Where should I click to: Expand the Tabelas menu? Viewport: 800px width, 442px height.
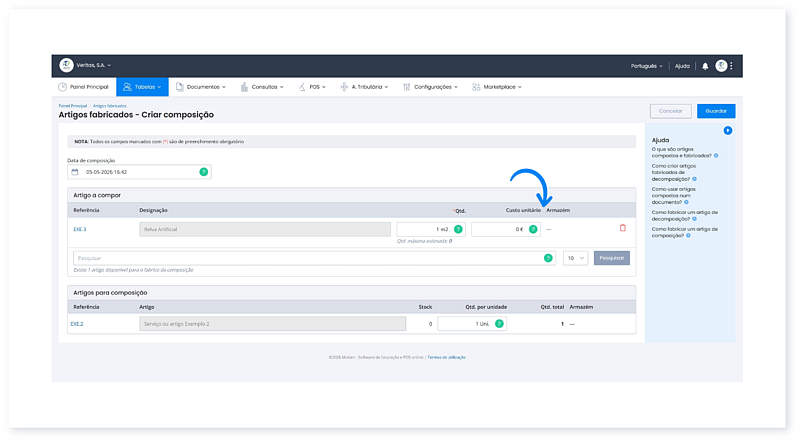tap(142, 87)
